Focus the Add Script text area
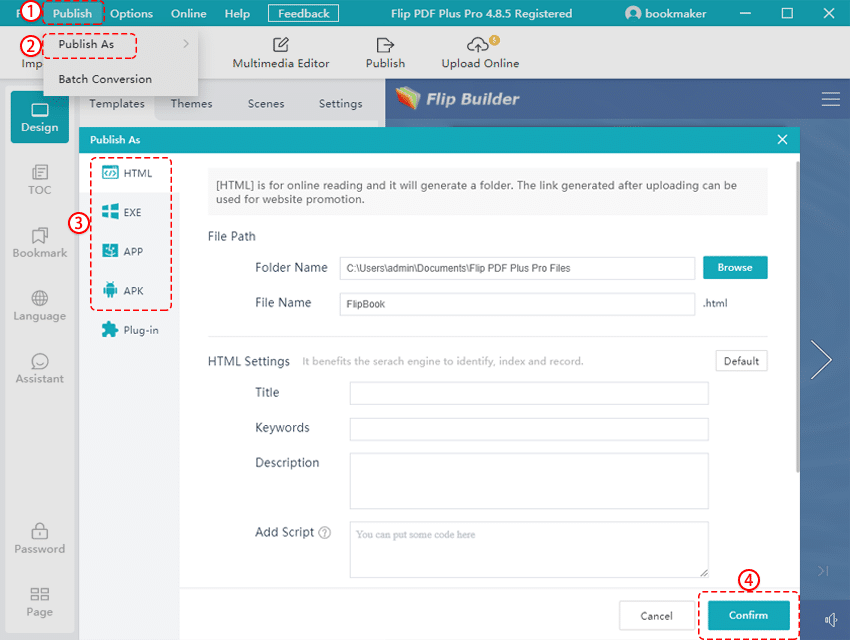 coord(529,550)
